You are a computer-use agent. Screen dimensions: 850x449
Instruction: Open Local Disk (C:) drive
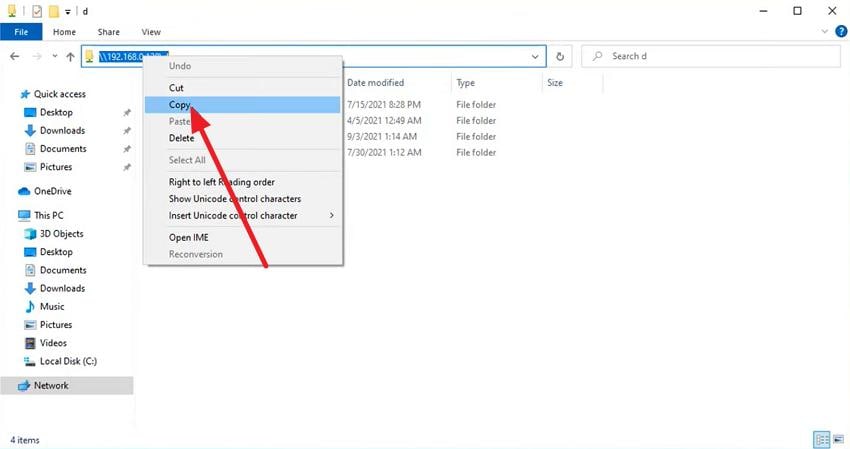click(68, 361)
